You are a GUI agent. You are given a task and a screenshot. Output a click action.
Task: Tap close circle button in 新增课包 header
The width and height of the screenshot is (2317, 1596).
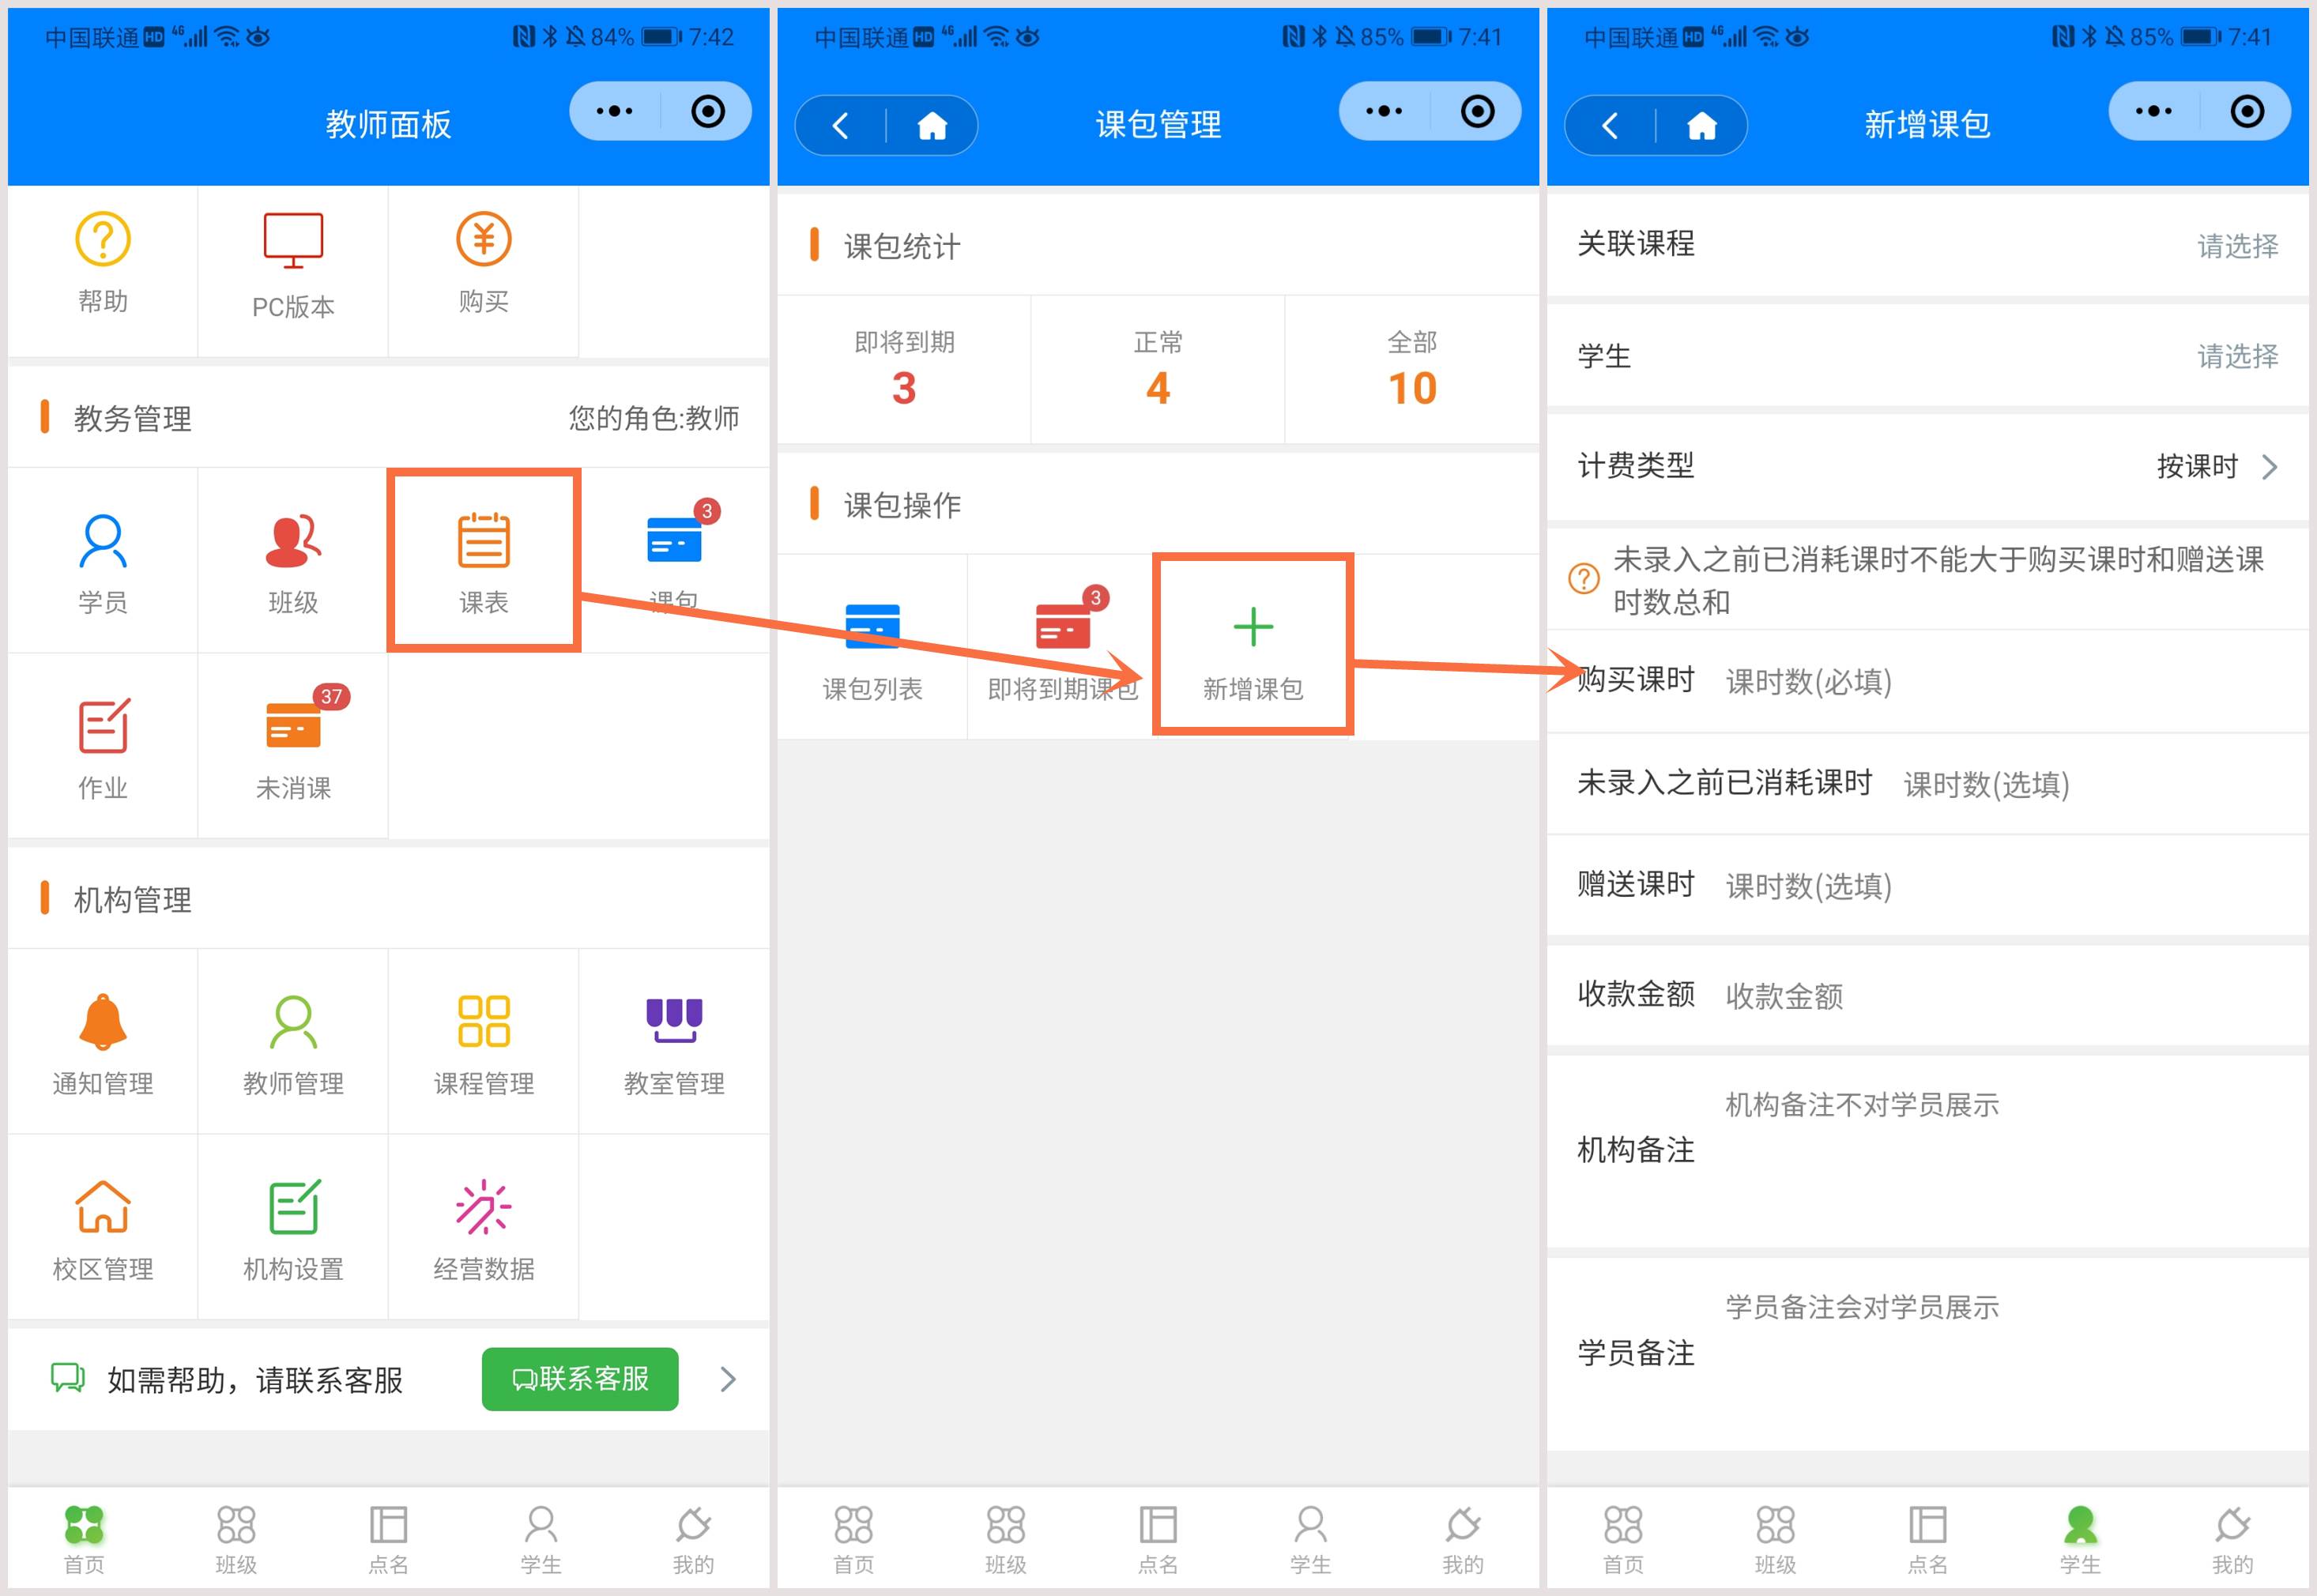click(2247, 111)
